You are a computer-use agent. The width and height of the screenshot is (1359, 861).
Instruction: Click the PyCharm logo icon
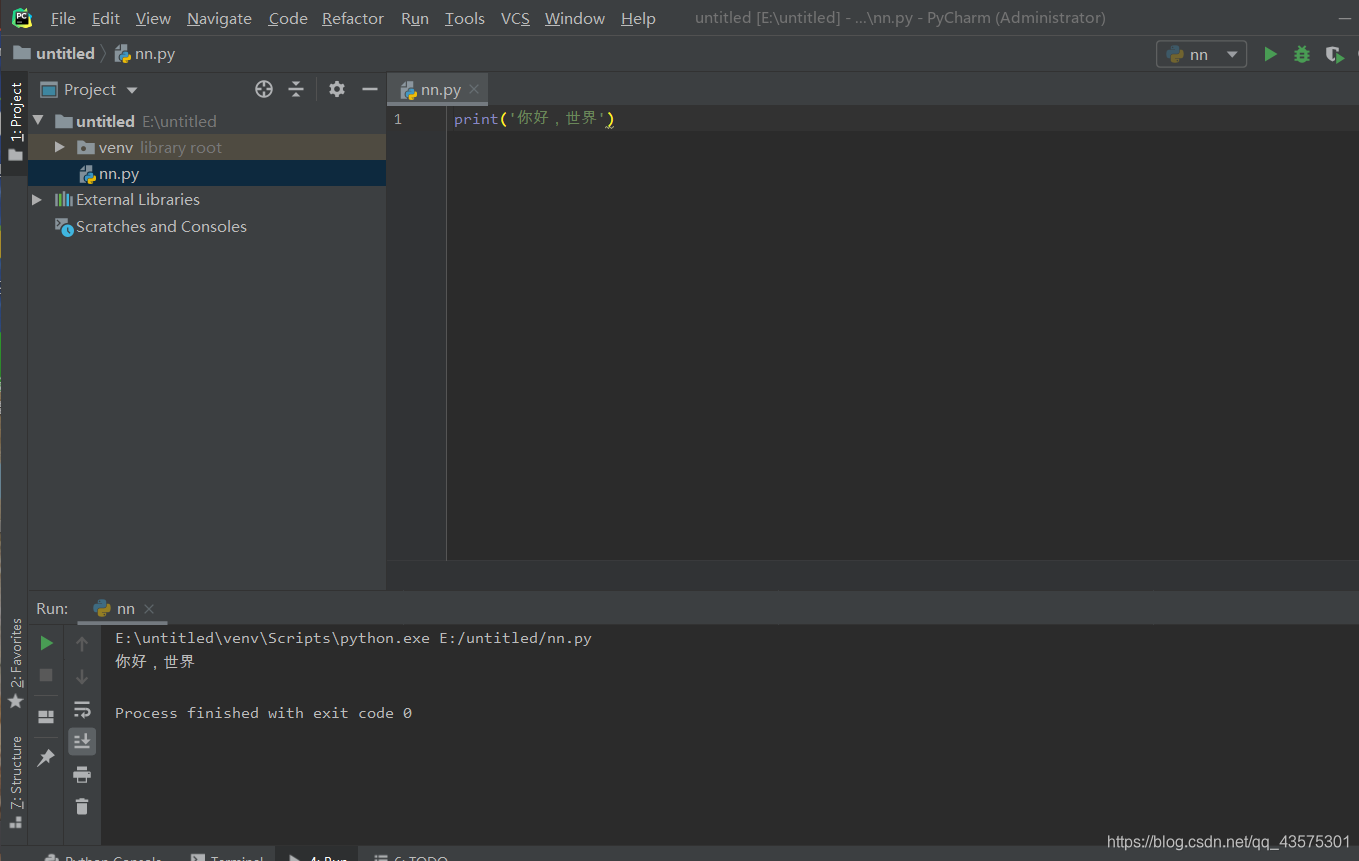[x=21, y=18]
